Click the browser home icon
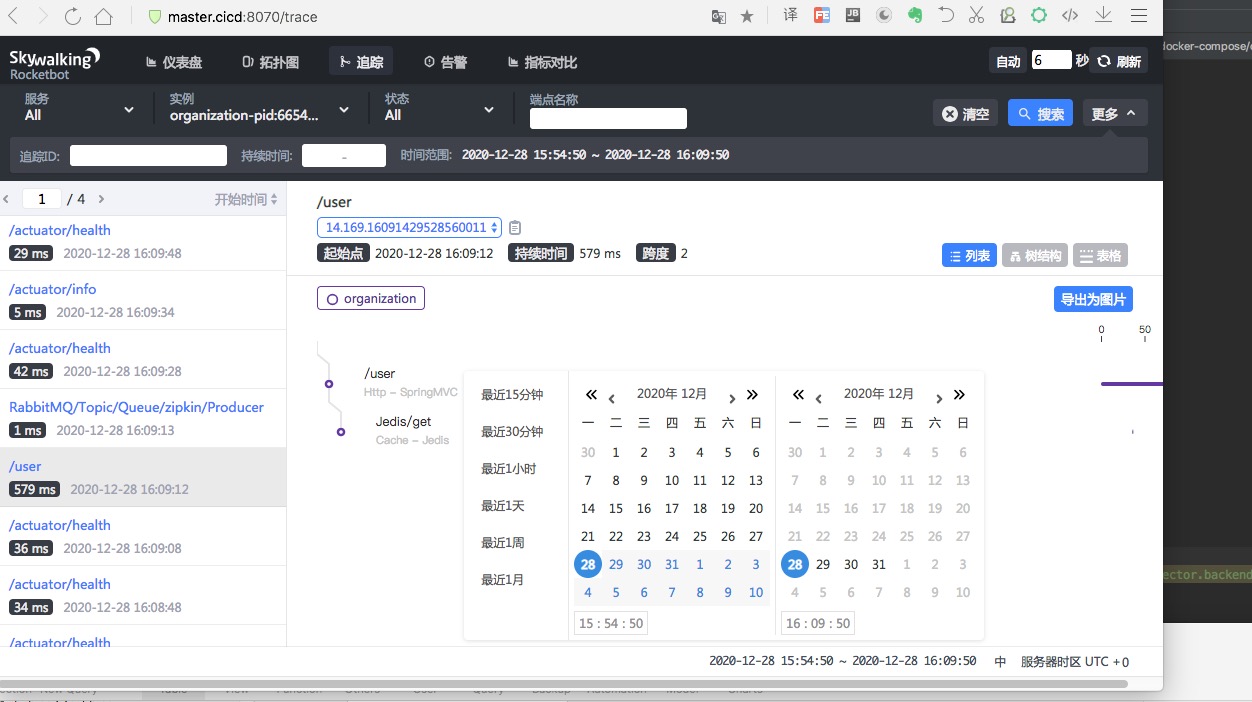Viewport: 1252px width, 702px height. tap(103, 17)
